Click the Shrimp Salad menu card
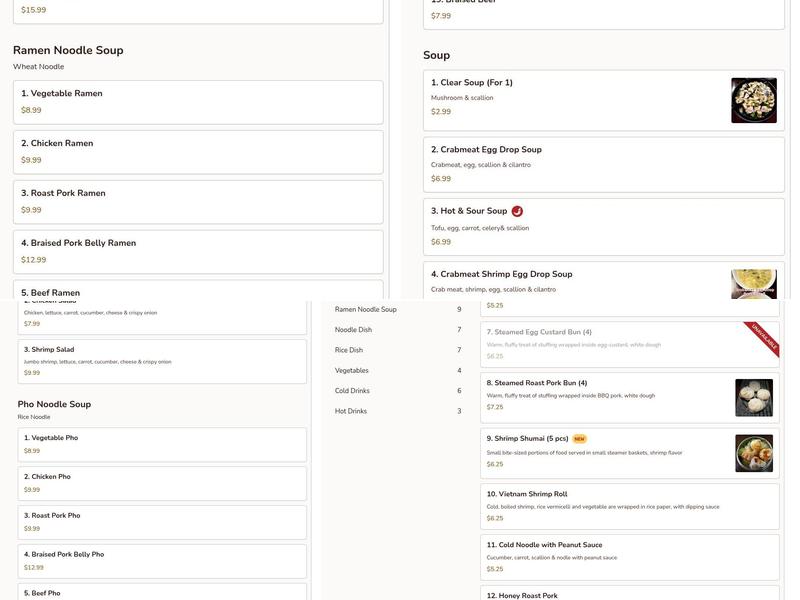The height and width of the screenshot is (600, 800). pos(162,361)
